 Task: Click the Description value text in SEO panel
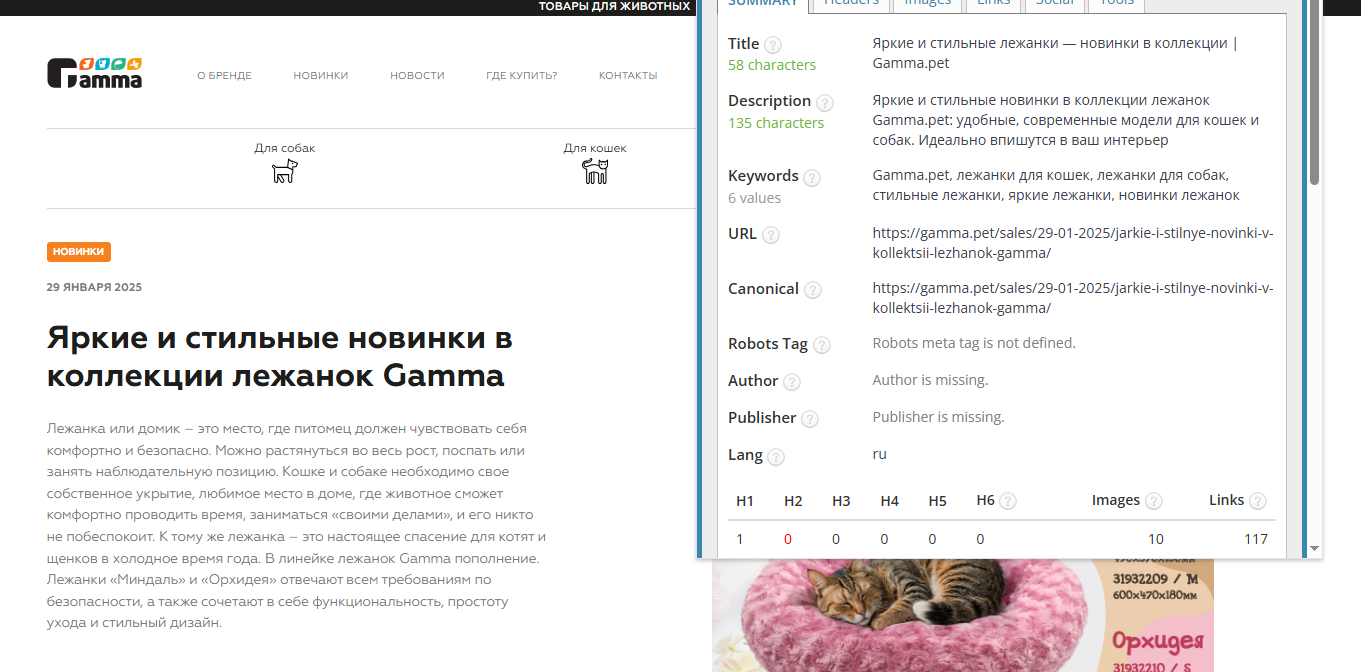[1066, 120]
